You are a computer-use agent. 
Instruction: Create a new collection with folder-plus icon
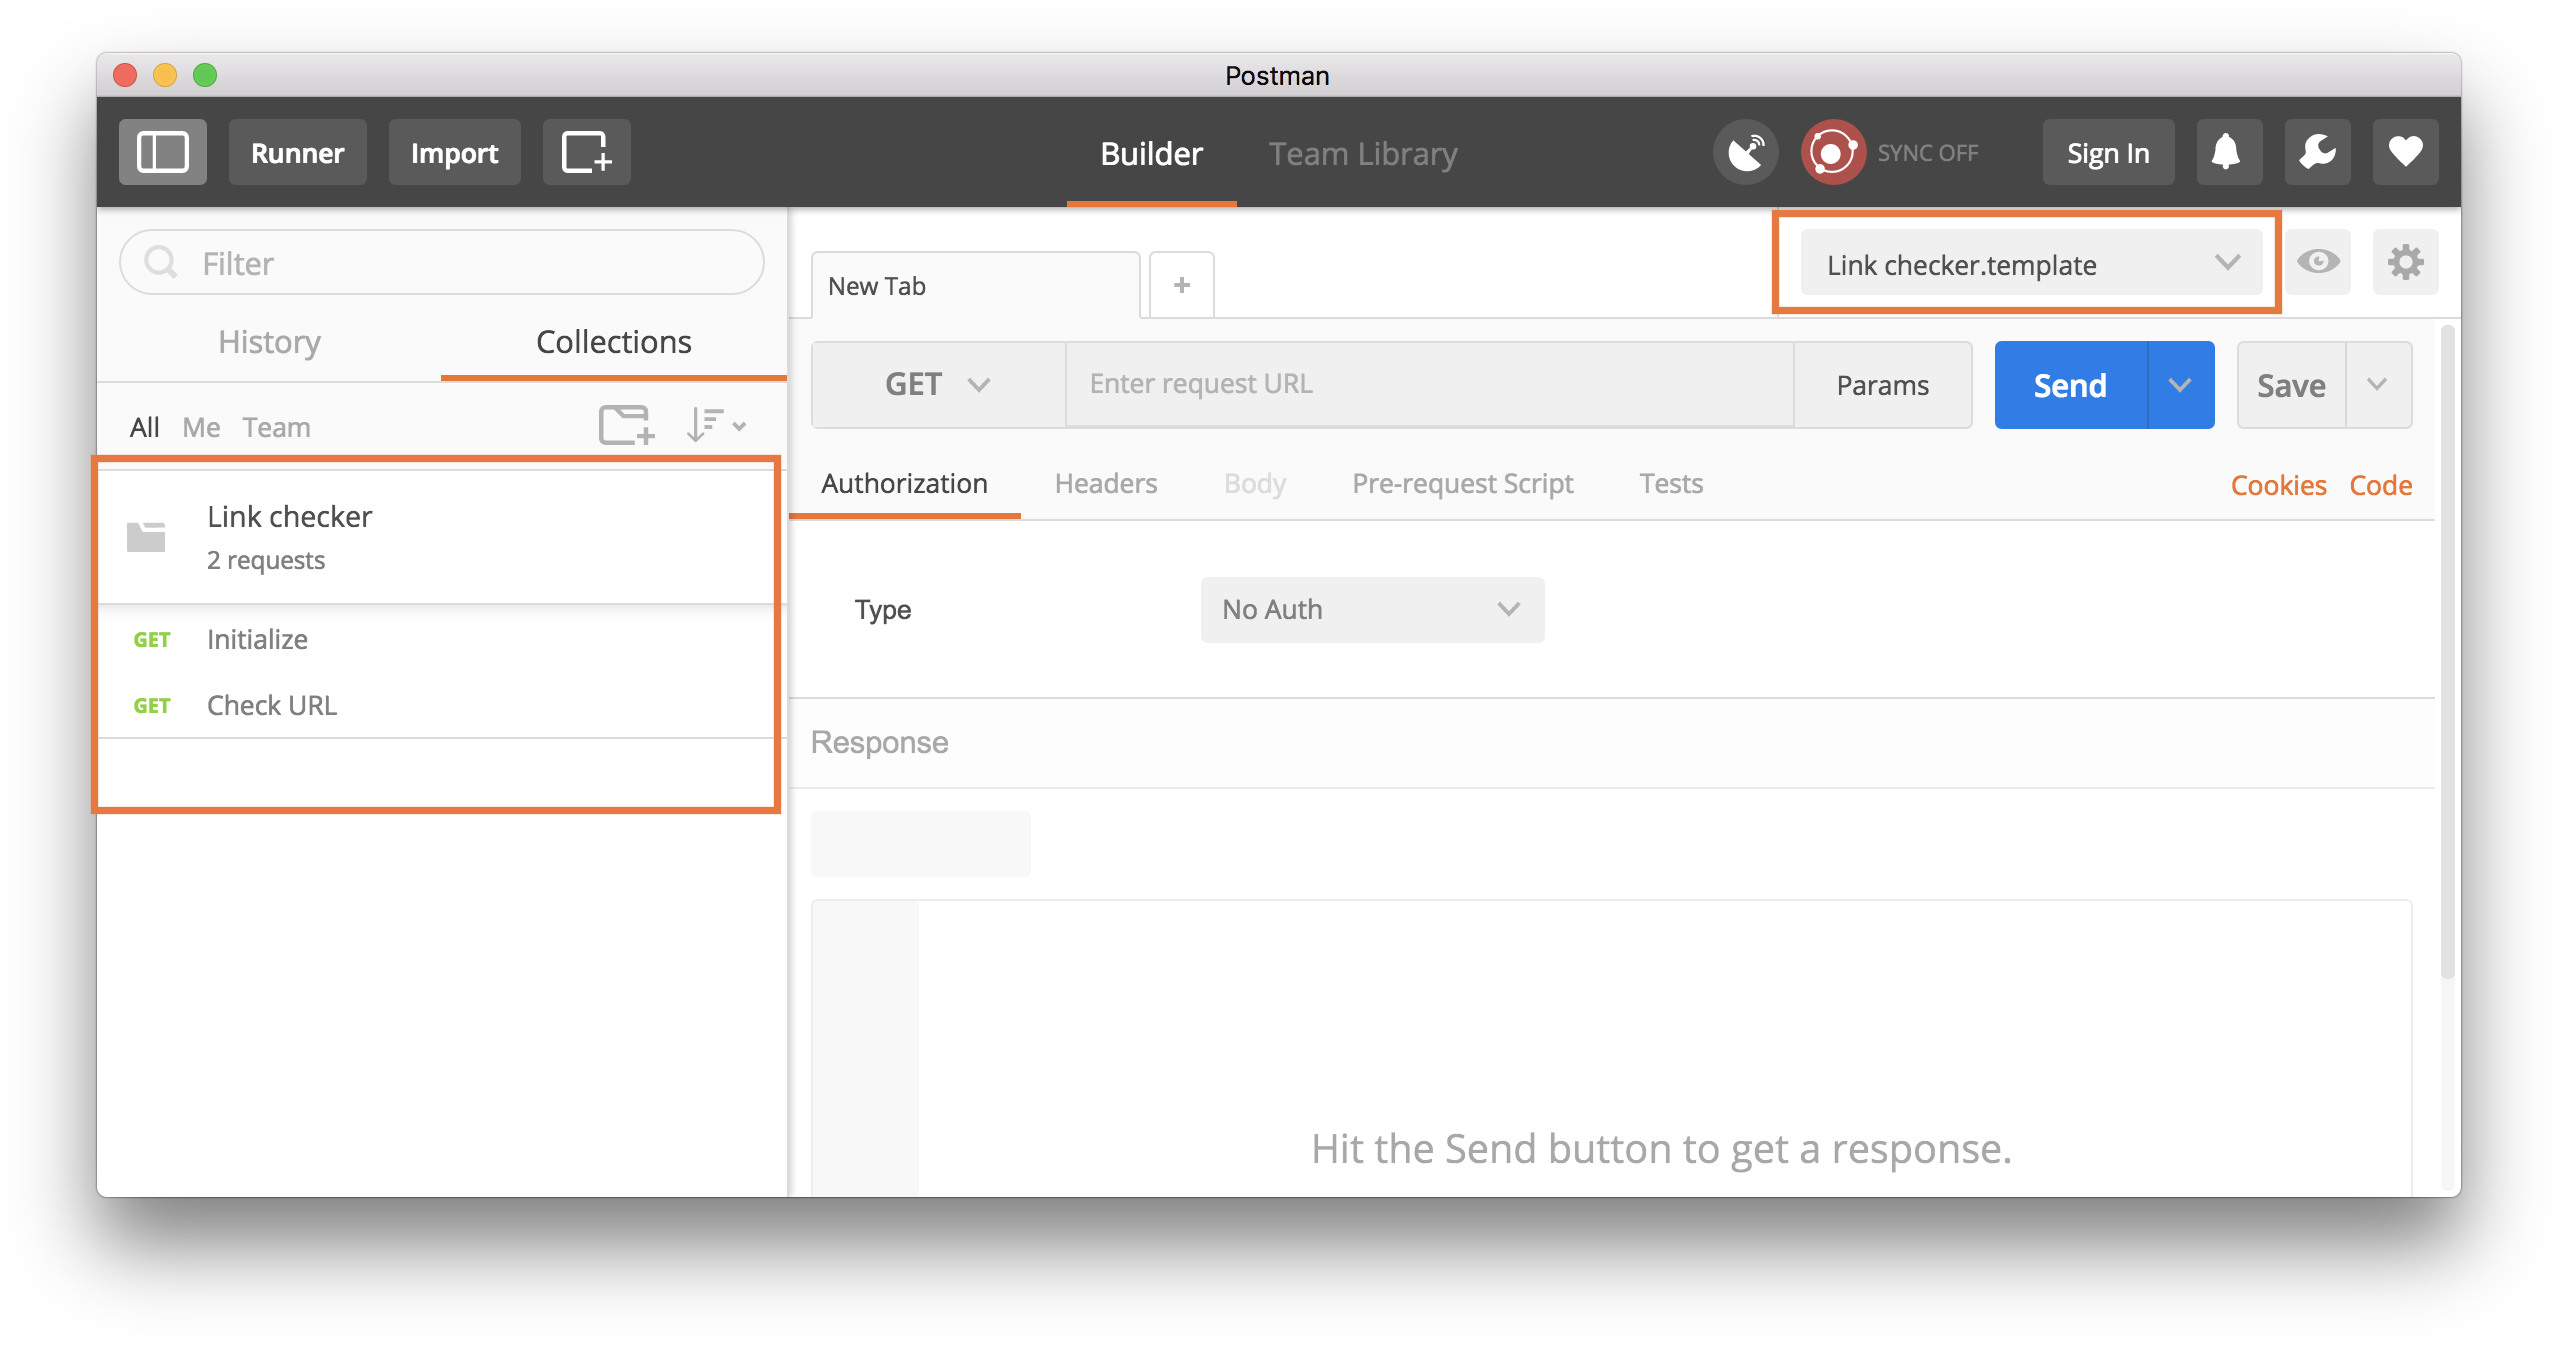click(626, 425)
